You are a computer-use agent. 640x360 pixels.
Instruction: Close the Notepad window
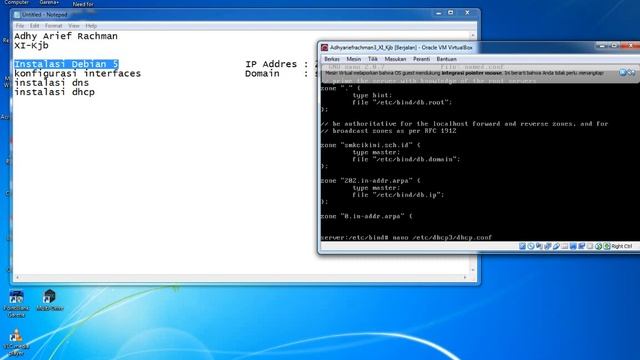[467, 13]
